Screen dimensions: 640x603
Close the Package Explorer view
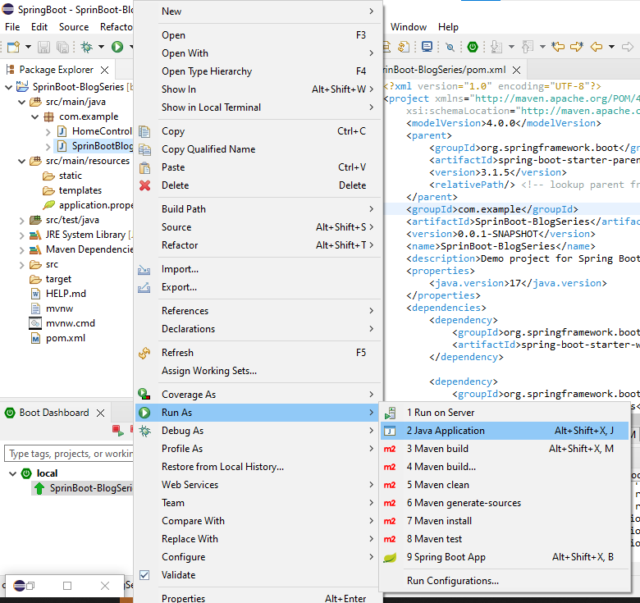point(105,70)
